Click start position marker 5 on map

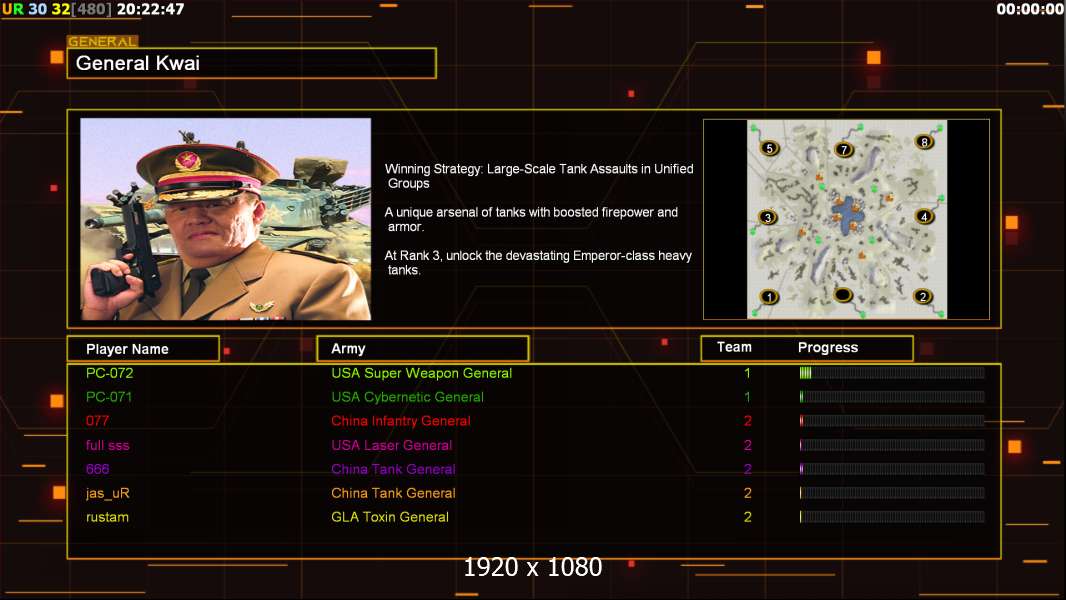tap(769, 148)
